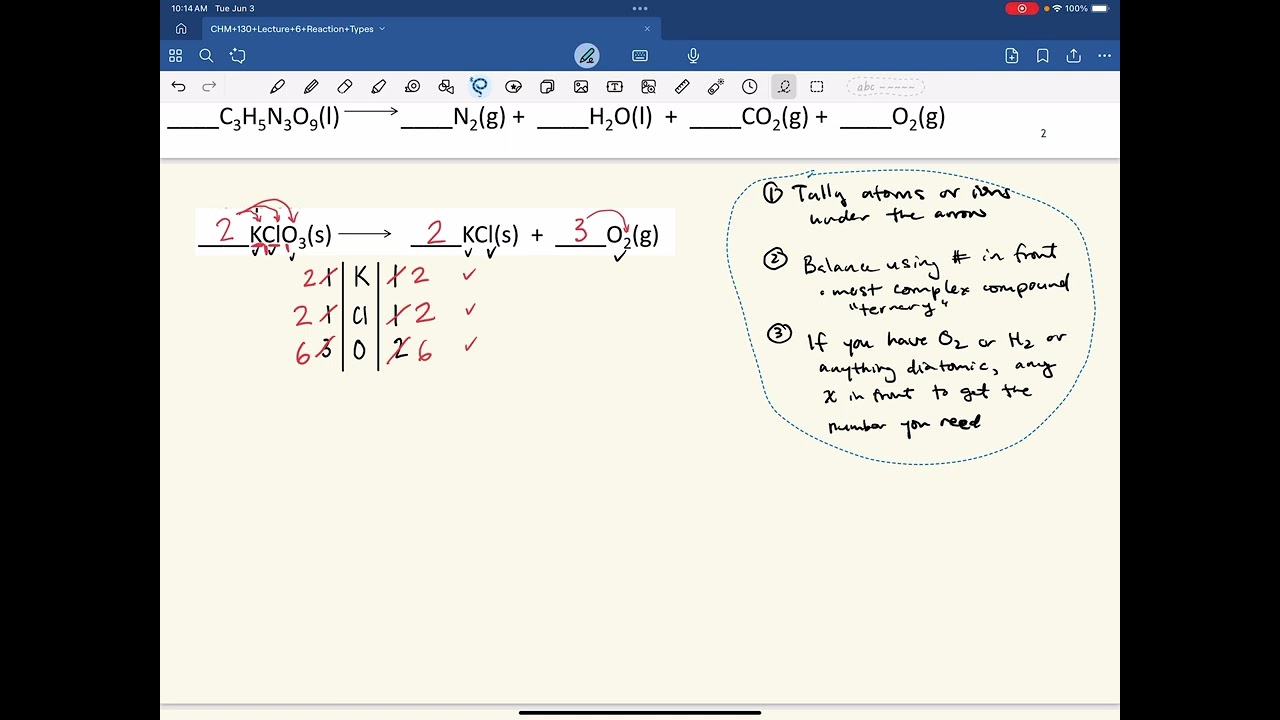Viewport: 1280px width, 720px height.
Task: Add a sticky note
Action: (x=547, y=87)
